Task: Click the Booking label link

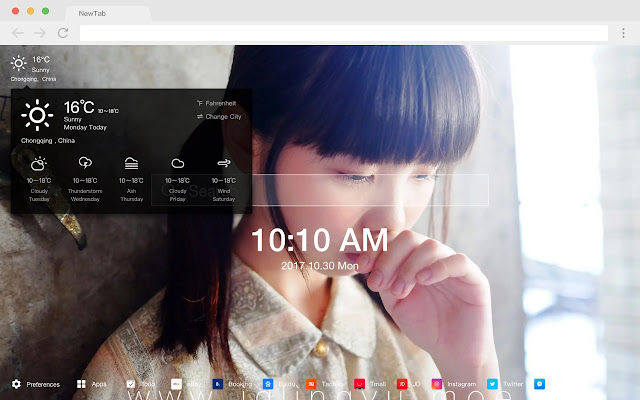Action: [x=240, y=384]
